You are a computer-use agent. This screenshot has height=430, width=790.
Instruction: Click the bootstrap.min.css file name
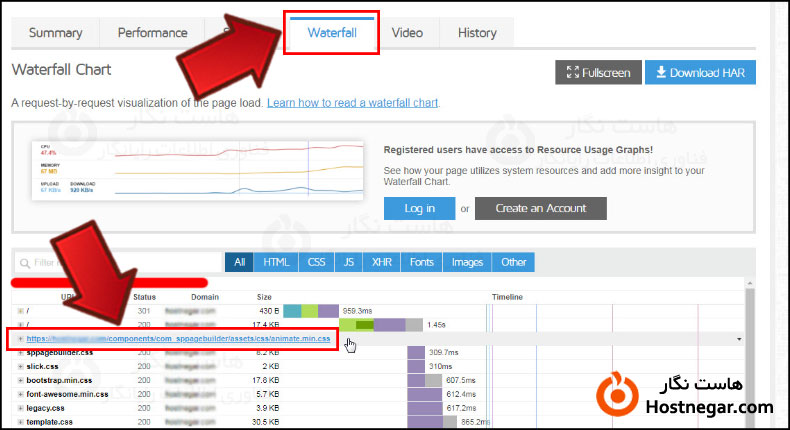point(59,381)
